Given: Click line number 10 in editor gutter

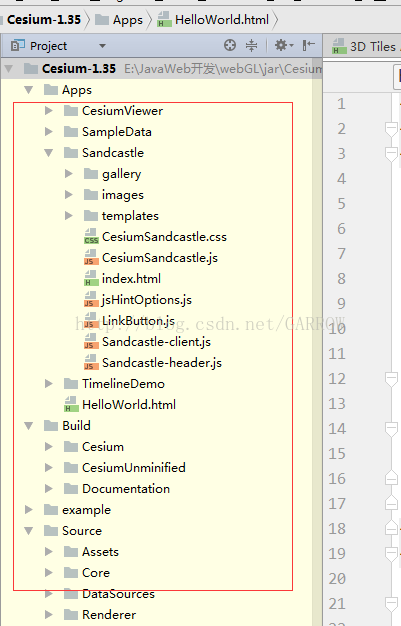Looking at the screenshot, I should click(337, 329).
